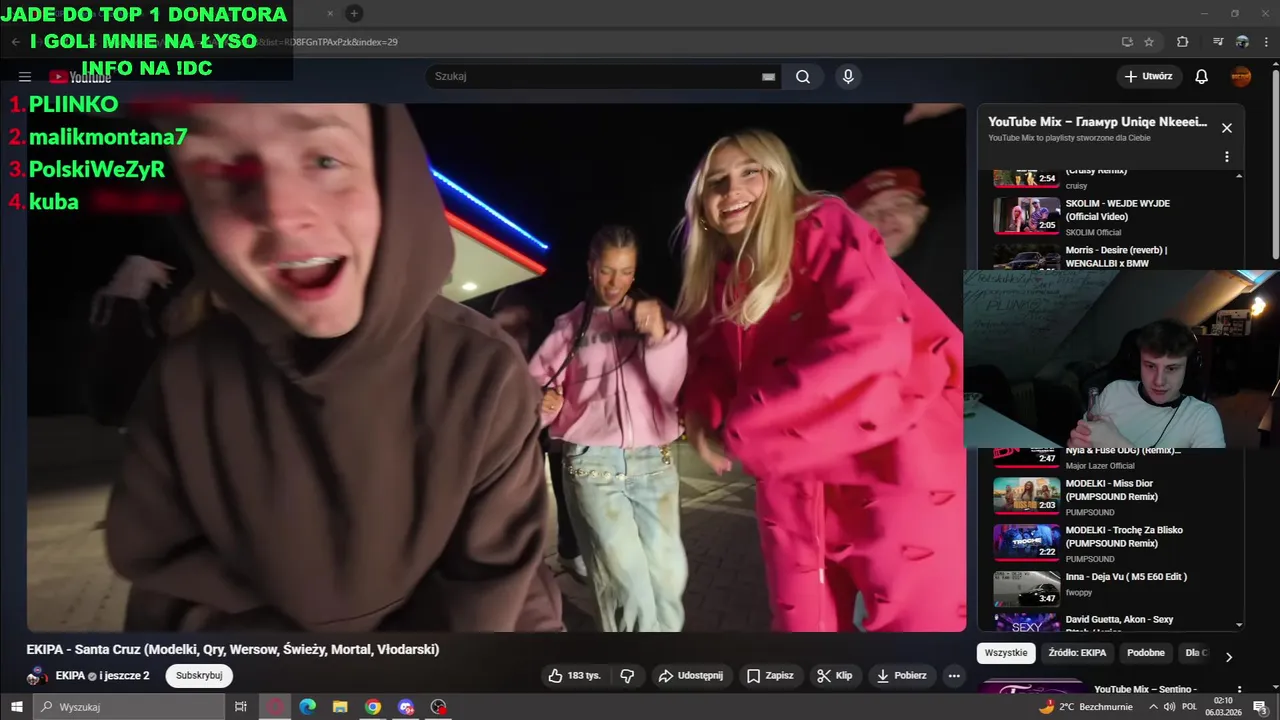Open YouTube notifications bell

click(1202, 77)
